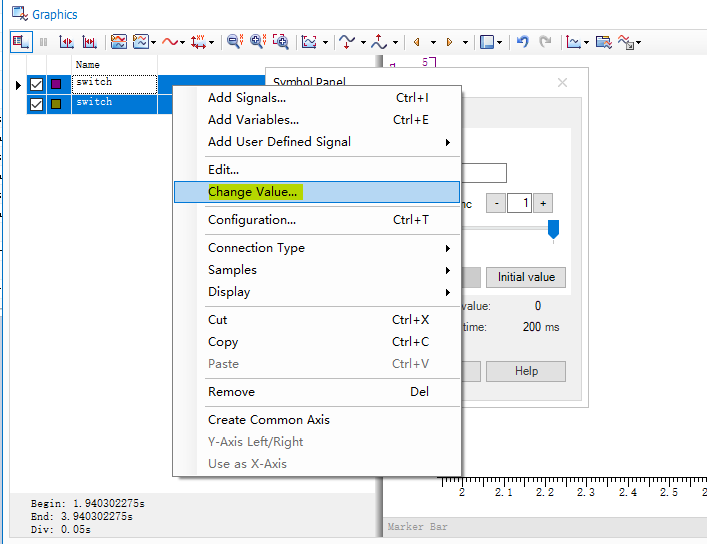This screenshot has width=707, height=544.
Task: Uncheck the checkbox of the olive switch row
Action: click(x=36, y=104)
